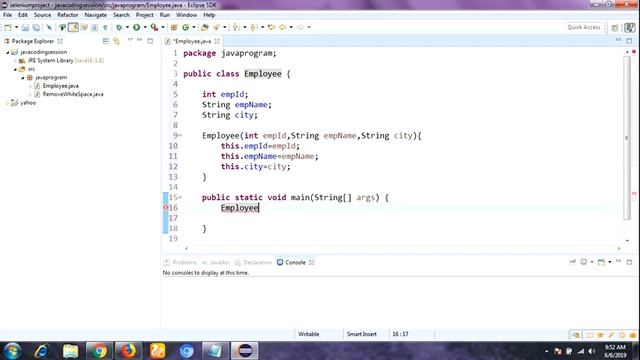Screen dimensions: 640x360
Task: Toggle Block Selection Mode toolbar button
Action: point(94,27)
